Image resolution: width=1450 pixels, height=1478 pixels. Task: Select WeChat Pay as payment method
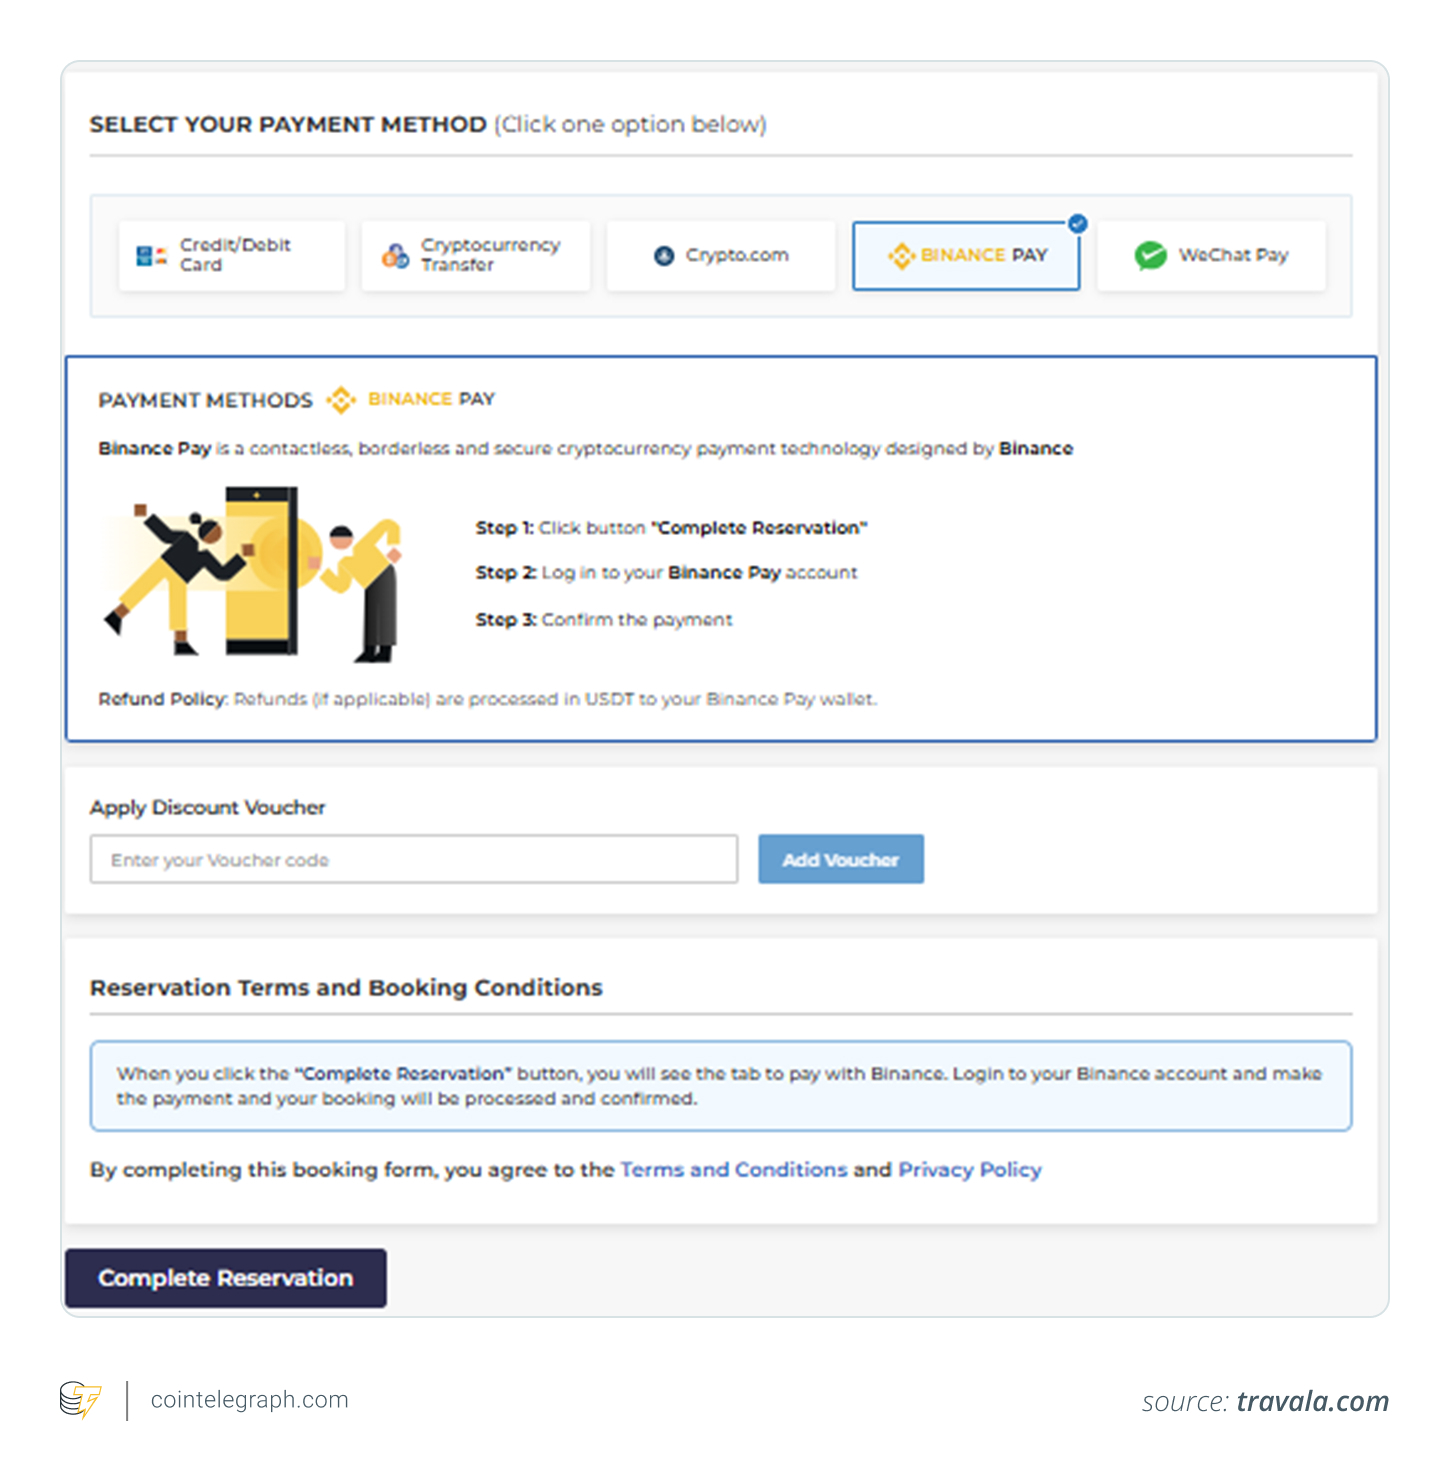(1211, 256)
